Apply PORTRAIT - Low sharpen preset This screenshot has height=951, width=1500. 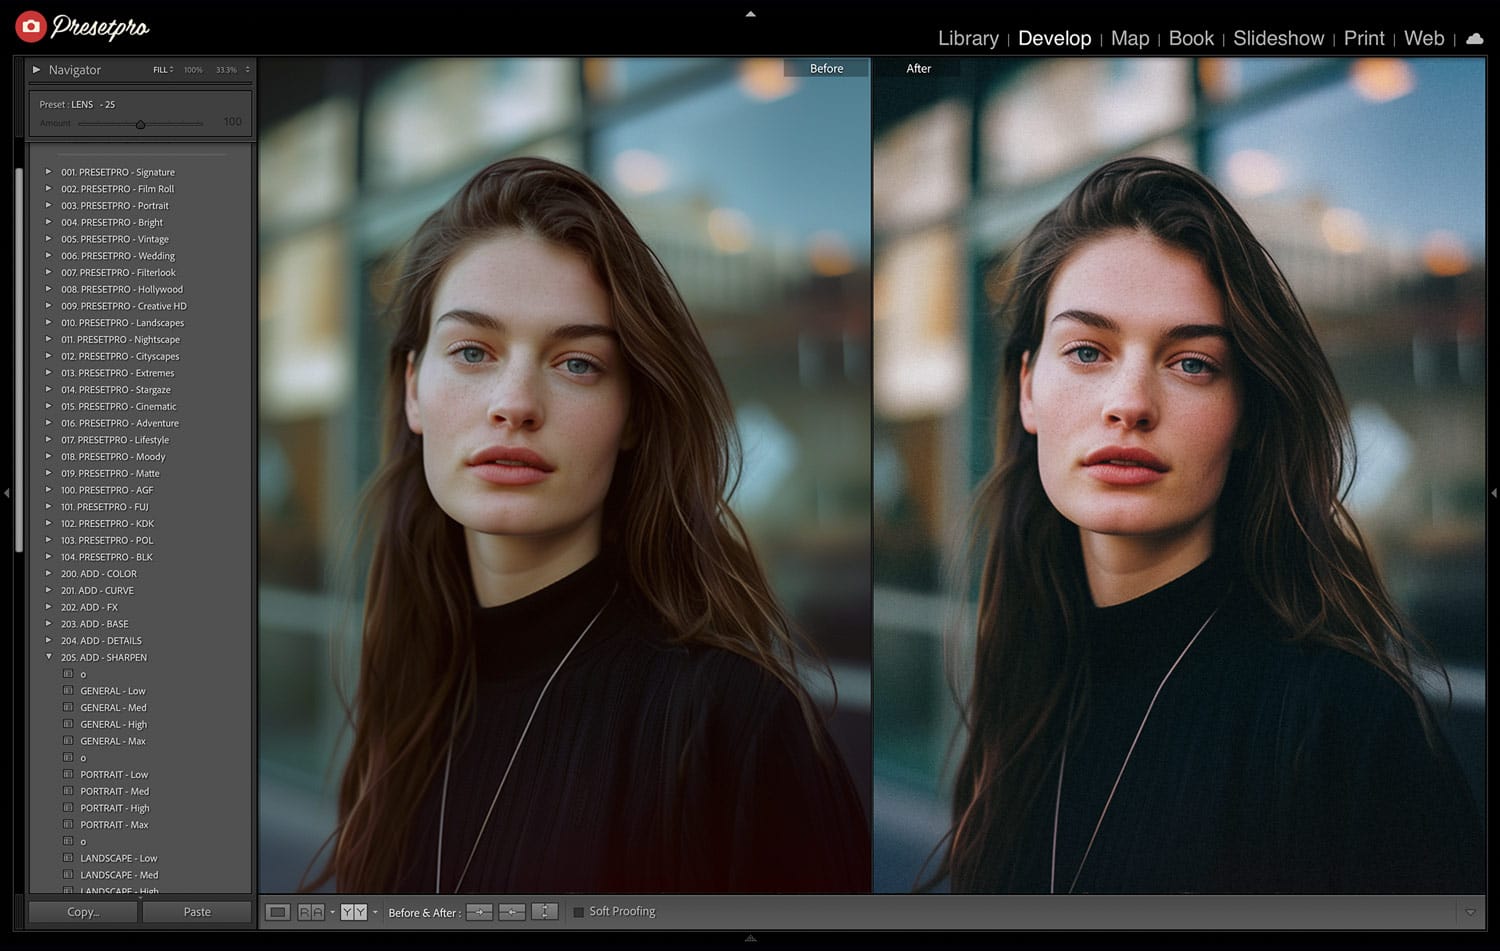114,775
